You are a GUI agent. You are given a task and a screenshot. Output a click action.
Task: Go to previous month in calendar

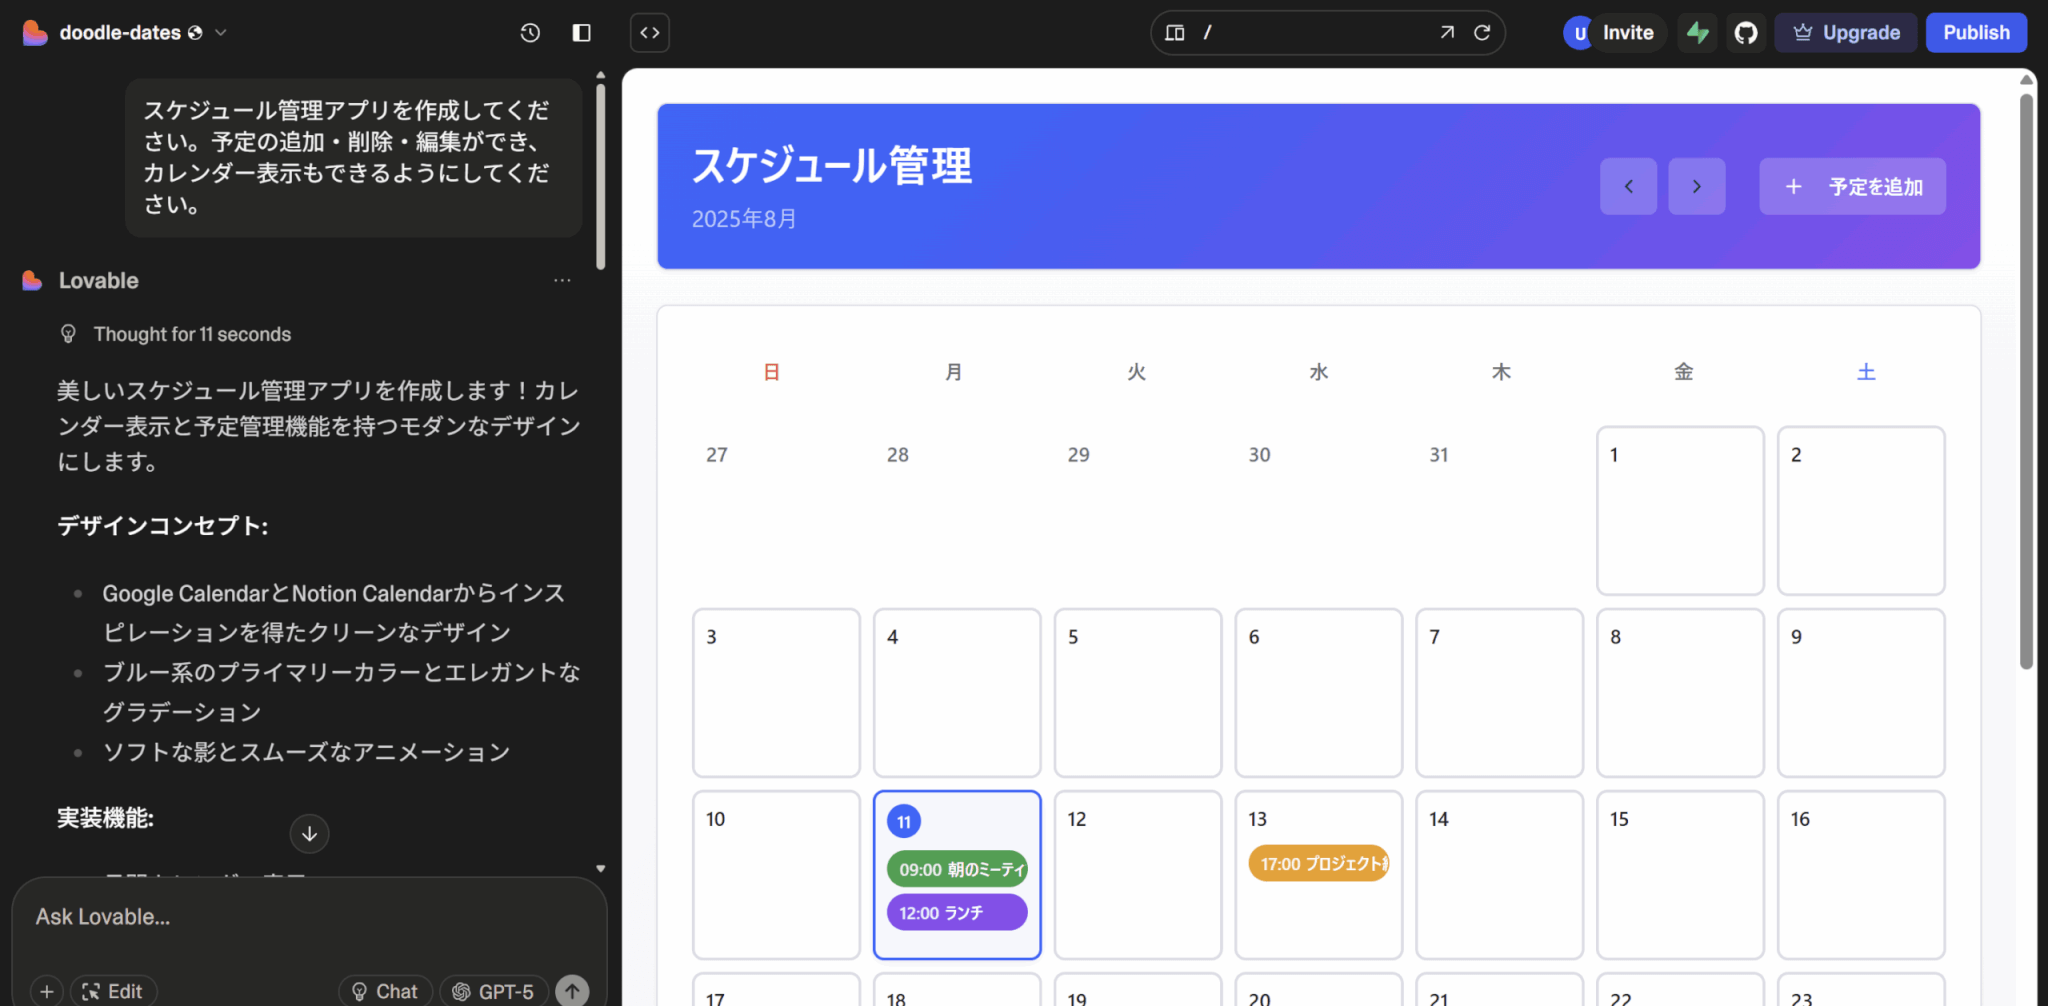(x=1628, y=186)
